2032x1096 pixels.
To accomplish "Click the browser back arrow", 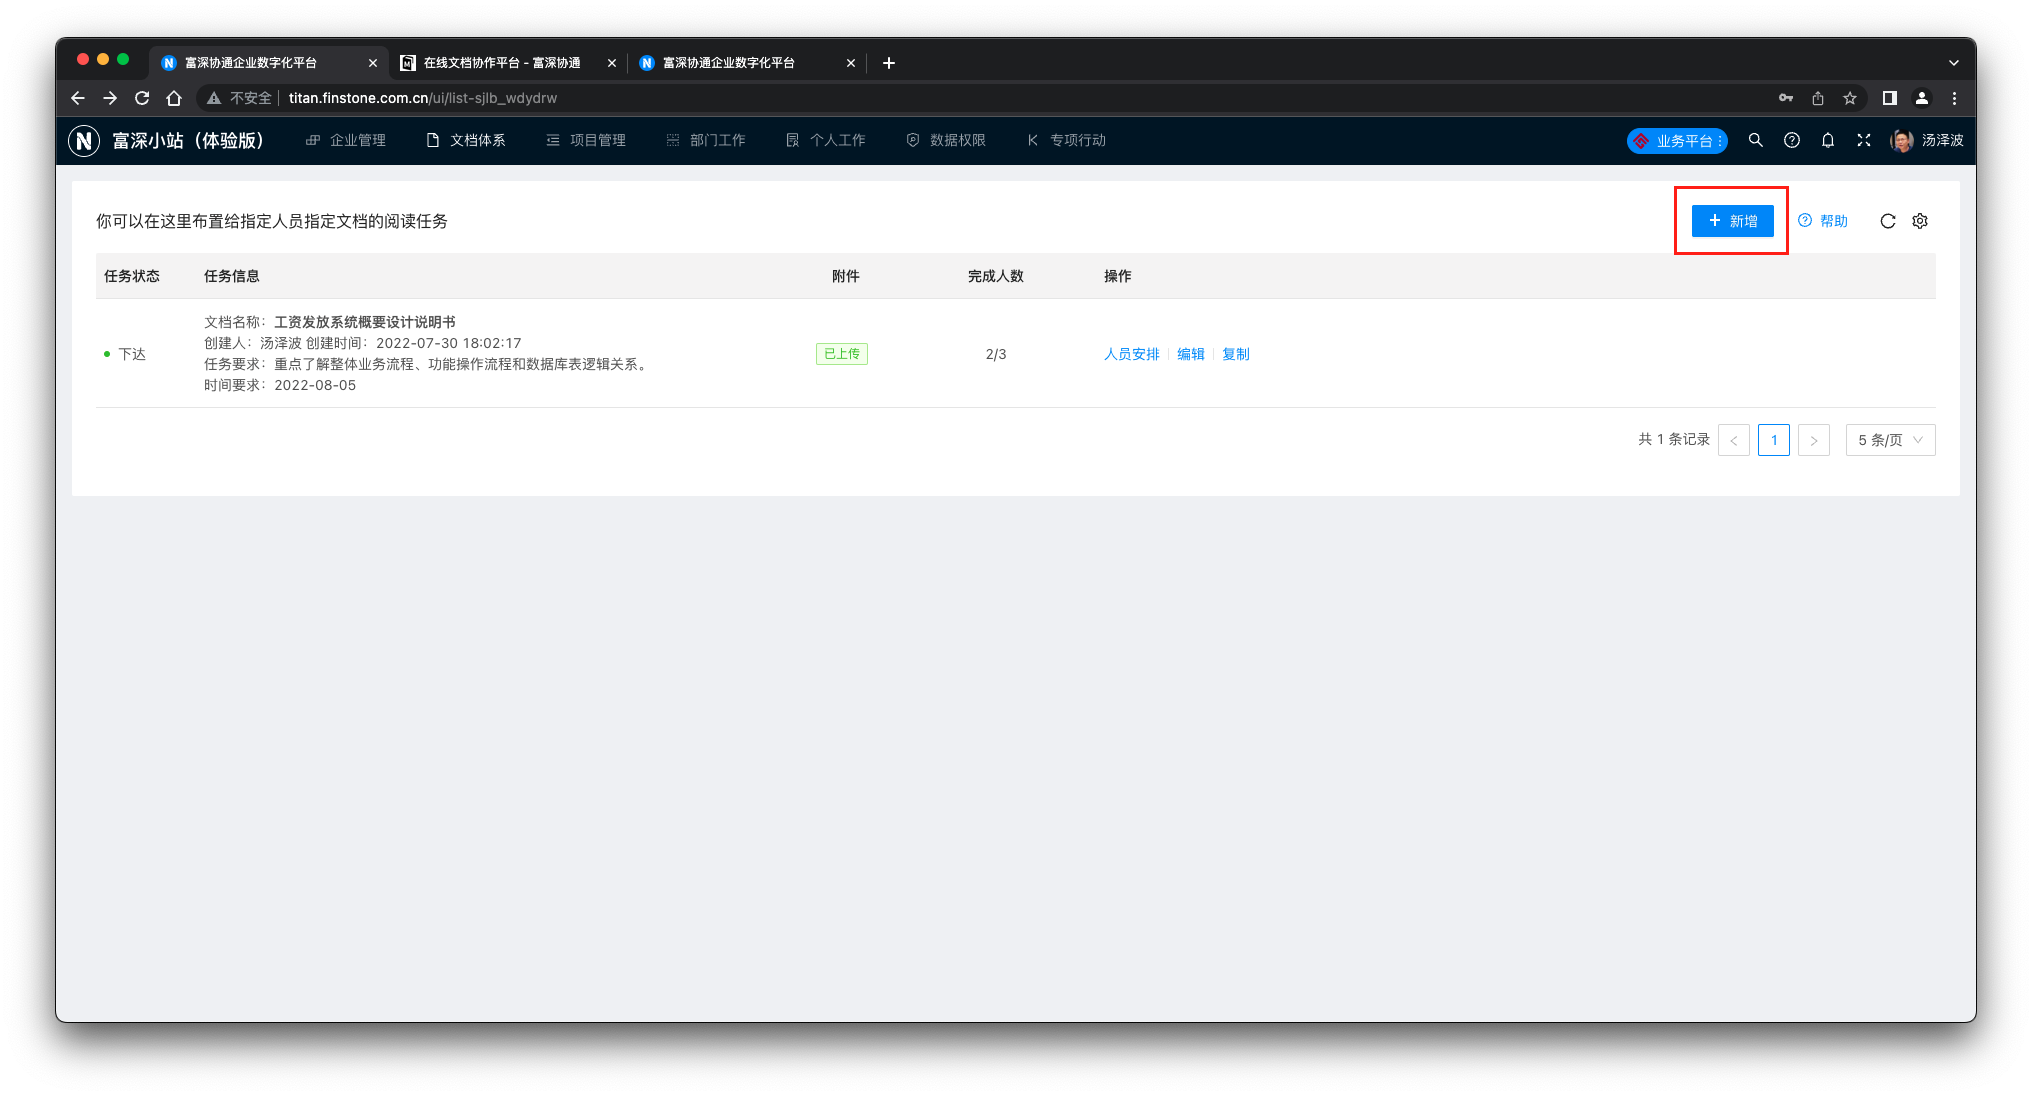I will click(78, 98).
